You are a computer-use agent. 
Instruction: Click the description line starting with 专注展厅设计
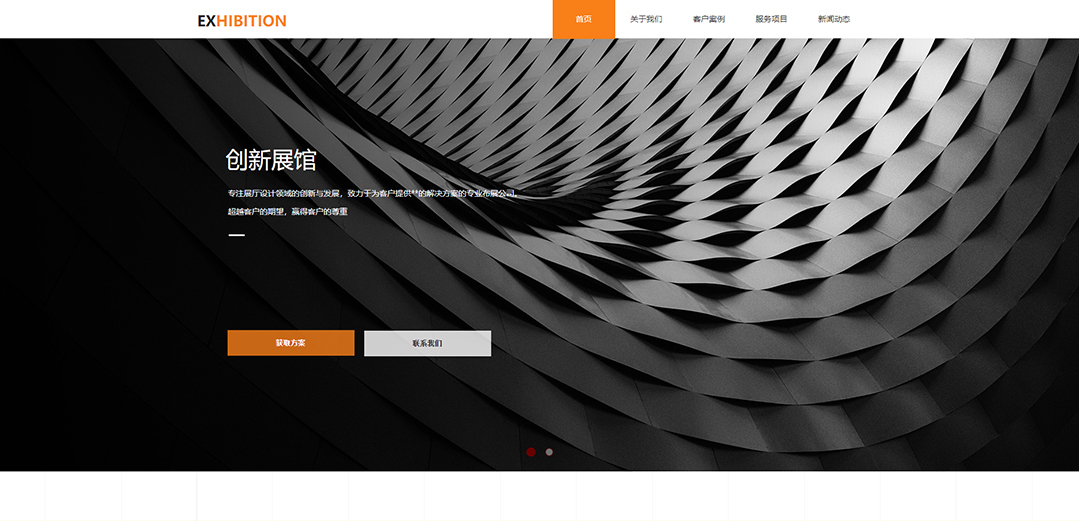(x=372, y=193)
